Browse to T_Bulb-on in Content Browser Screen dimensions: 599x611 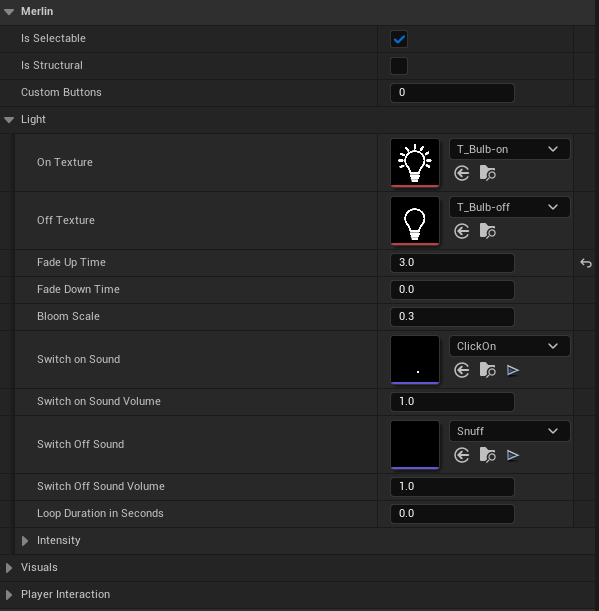pos(488,173)
